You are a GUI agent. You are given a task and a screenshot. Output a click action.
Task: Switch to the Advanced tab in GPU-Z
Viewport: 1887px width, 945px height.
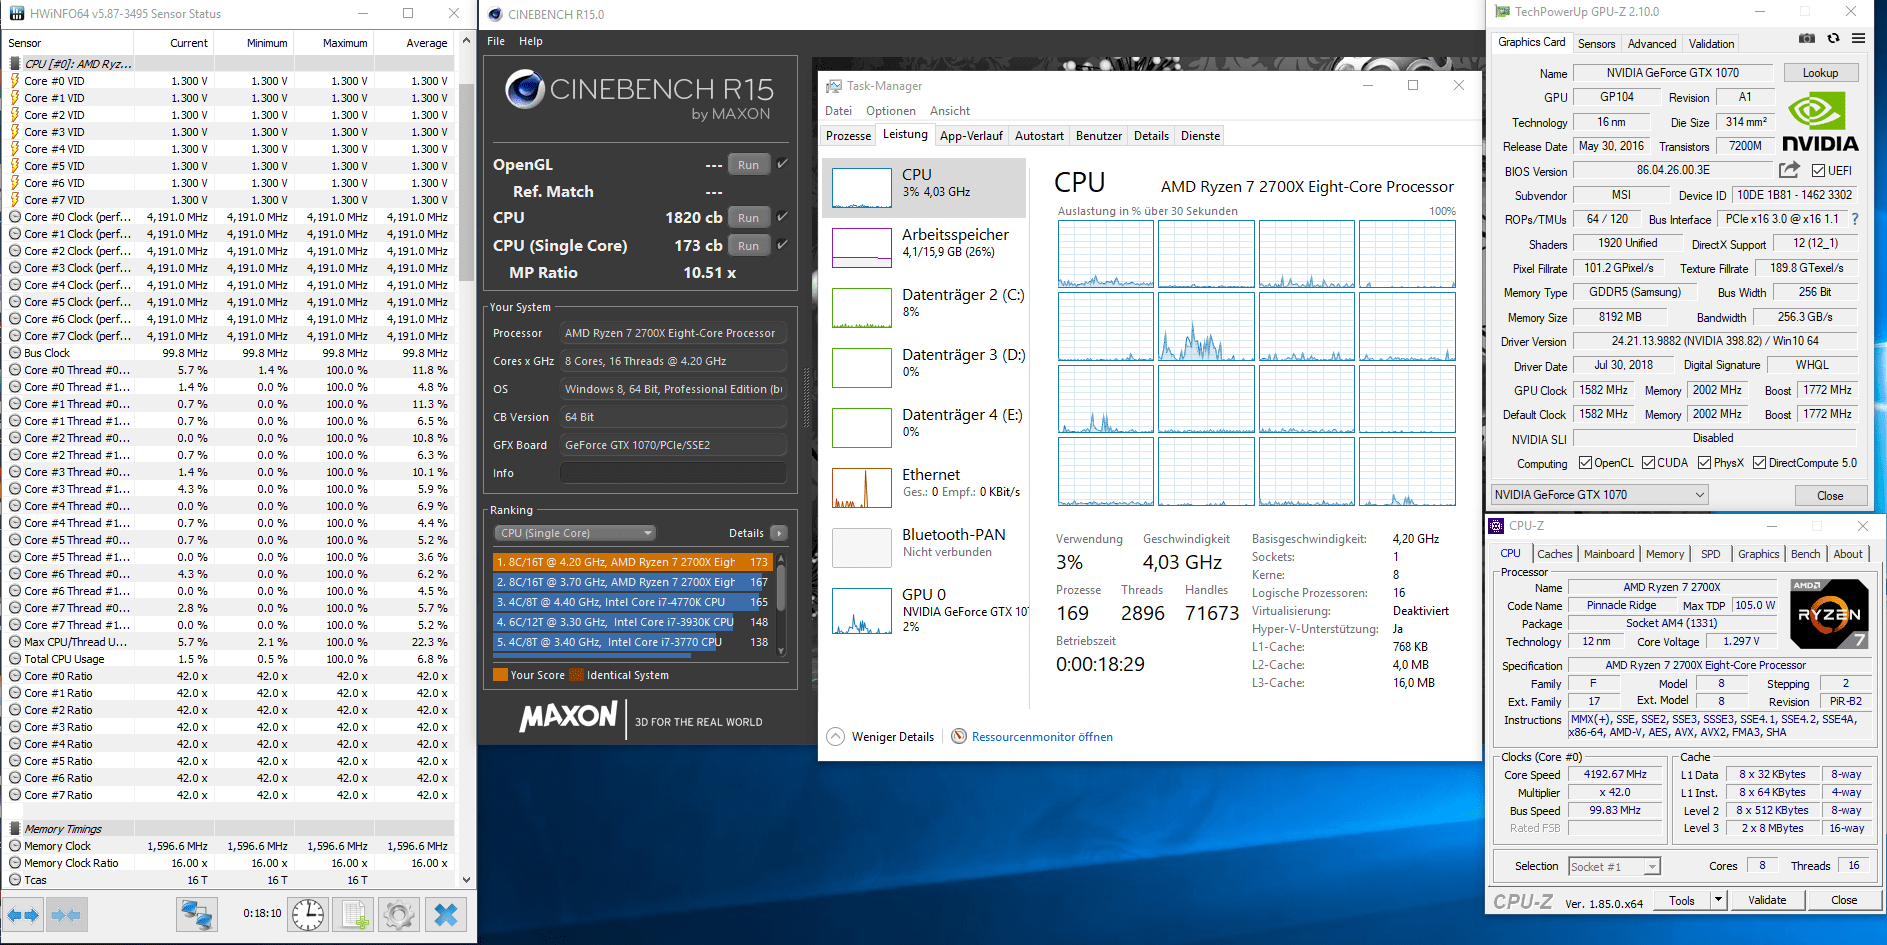point(1652,43)
